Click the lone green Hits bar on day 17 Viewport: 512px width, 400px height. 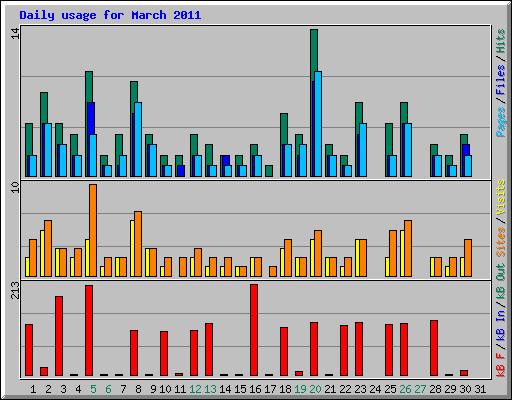coord(269,171)
